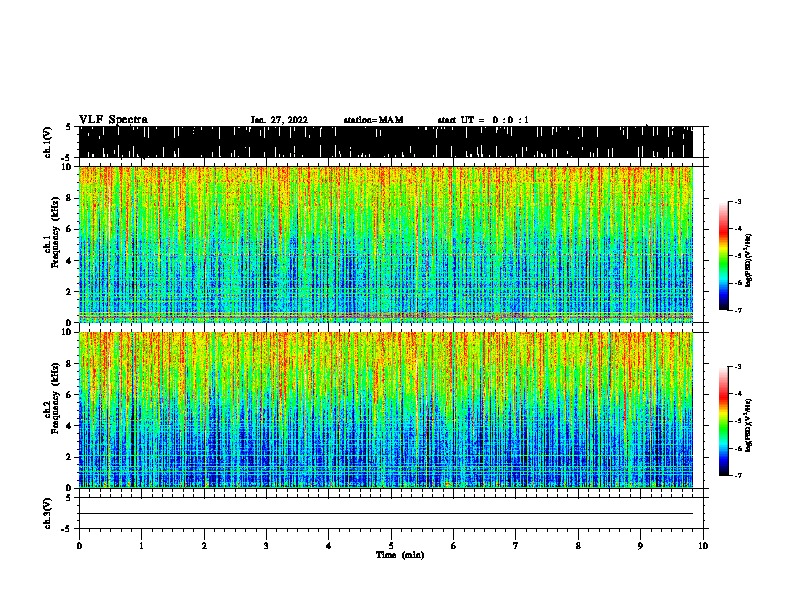Click the "station=MAM" label
The width and height of the screenshot is (792, 612).
pos(373,120)
